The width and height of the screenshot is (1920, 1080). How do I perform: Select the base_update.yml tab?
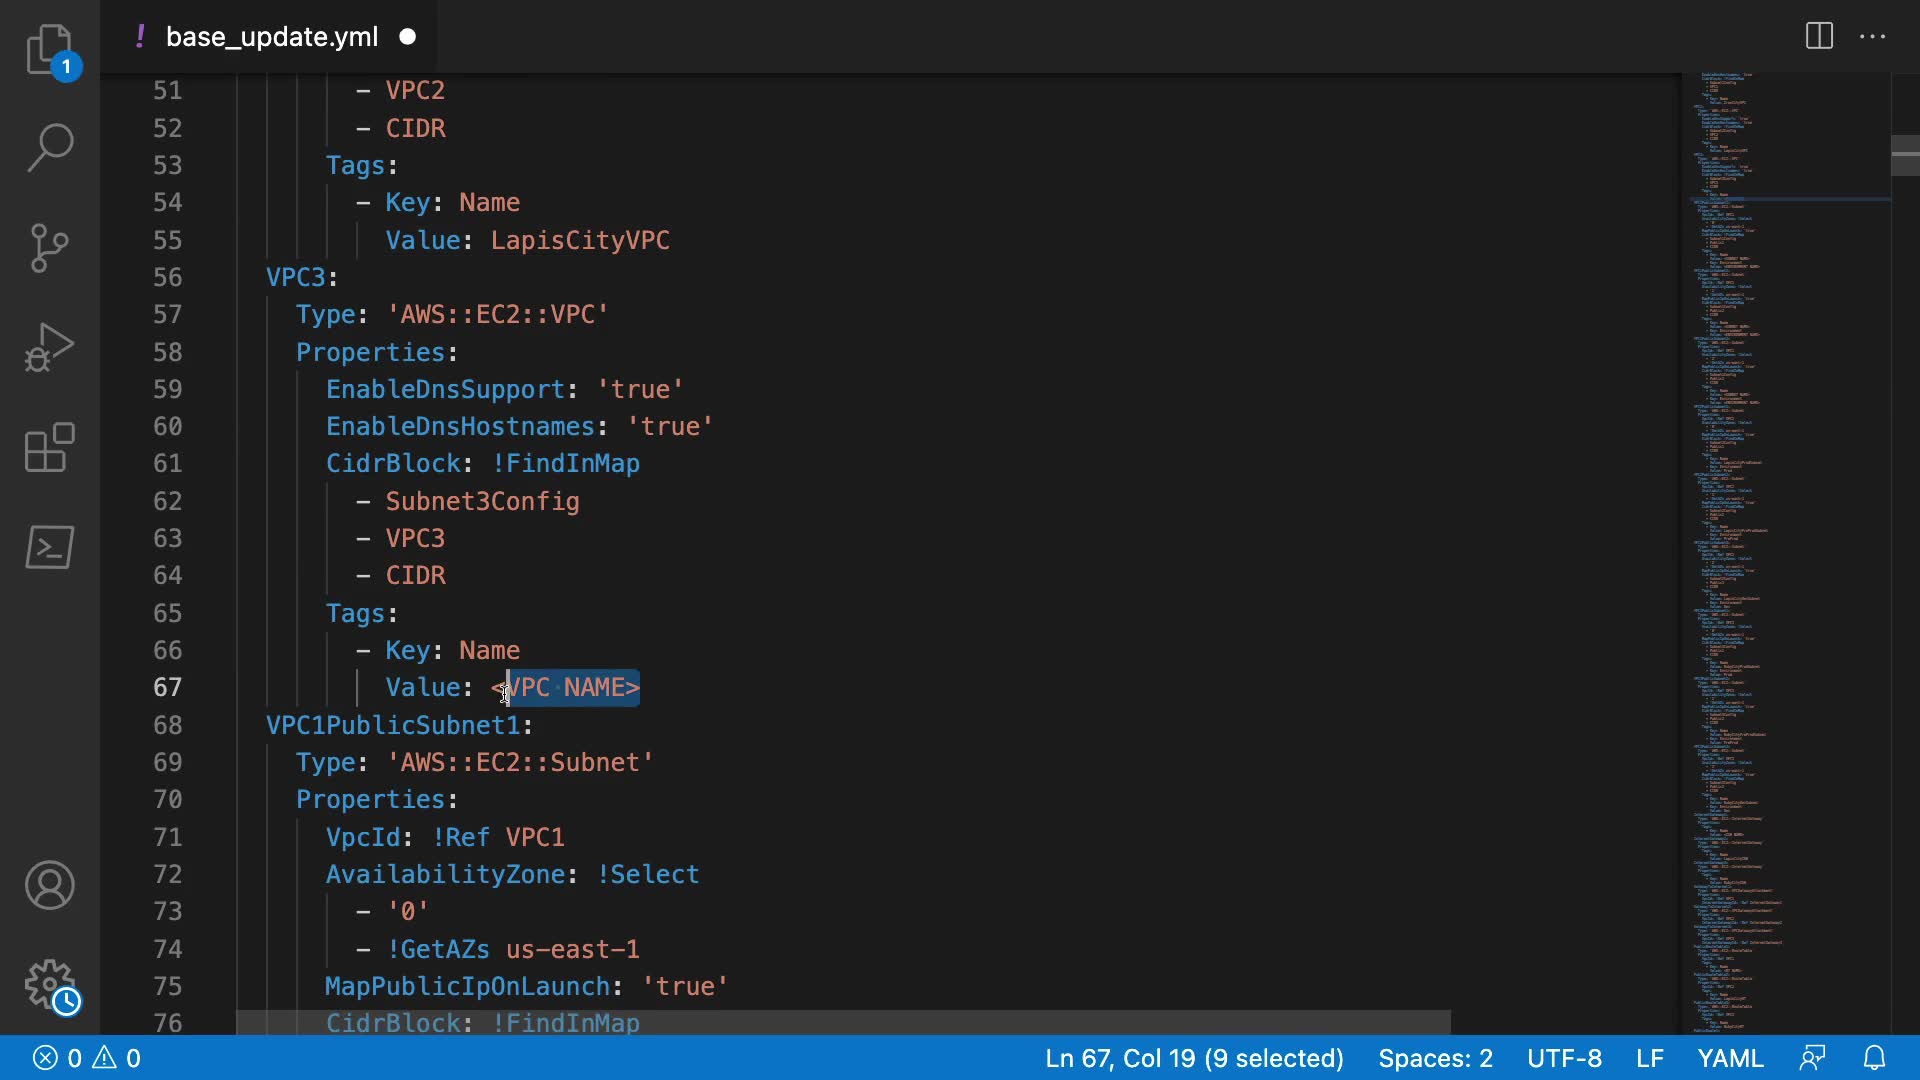pos(271,37)
